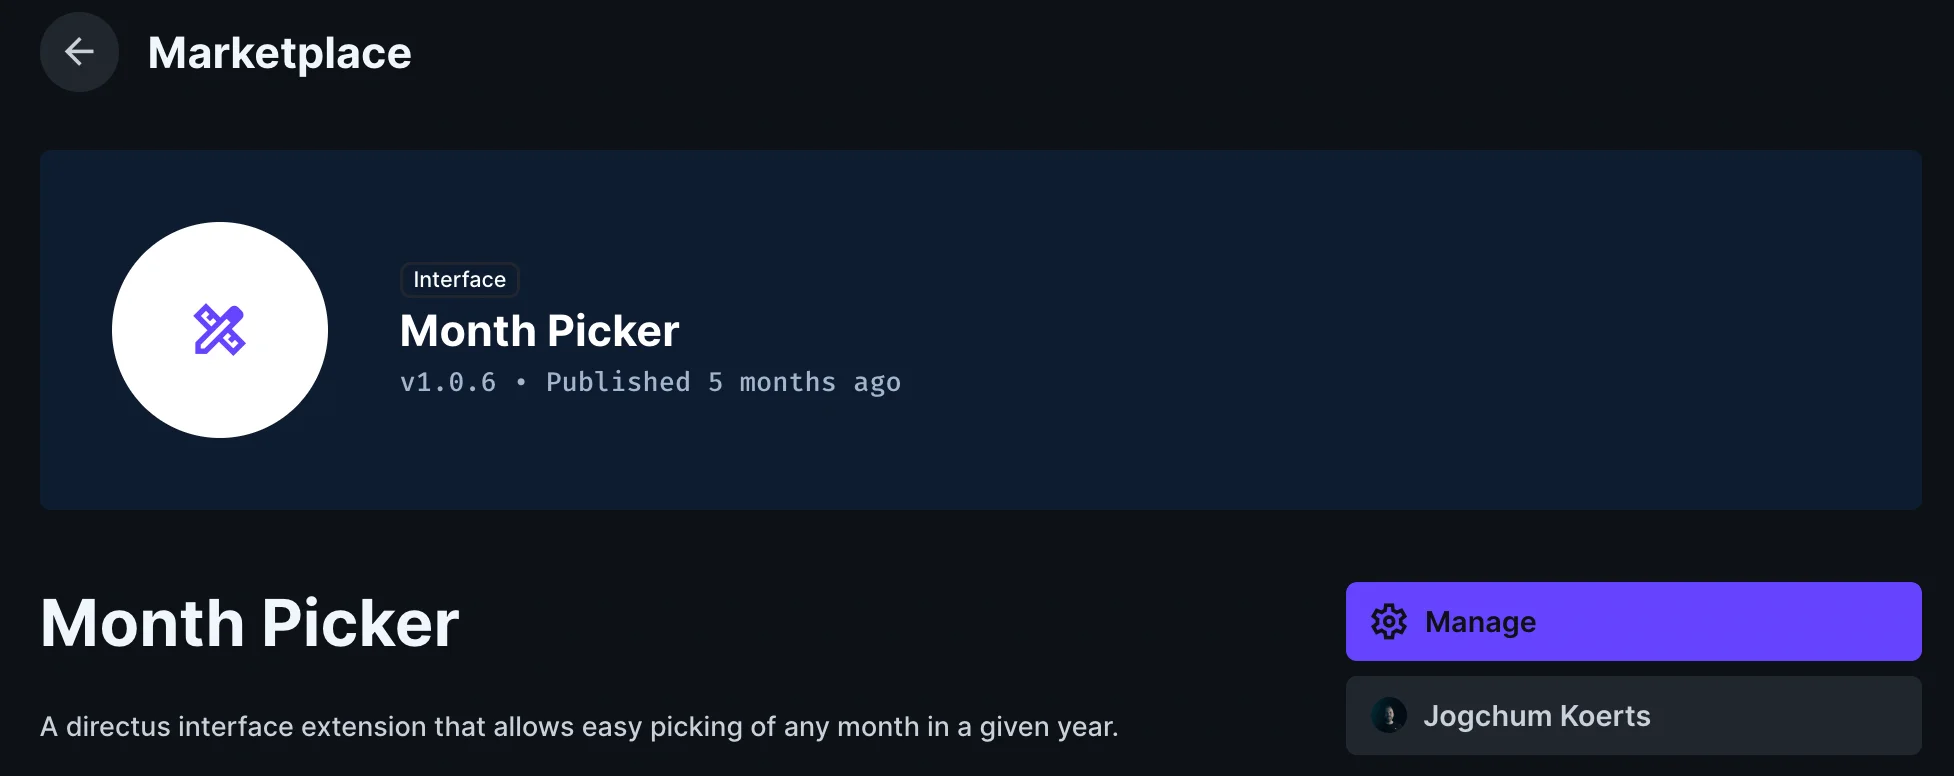Click the gear icon on Manage
This screenshot has width=1954, height=776.
pos(1389,622)
